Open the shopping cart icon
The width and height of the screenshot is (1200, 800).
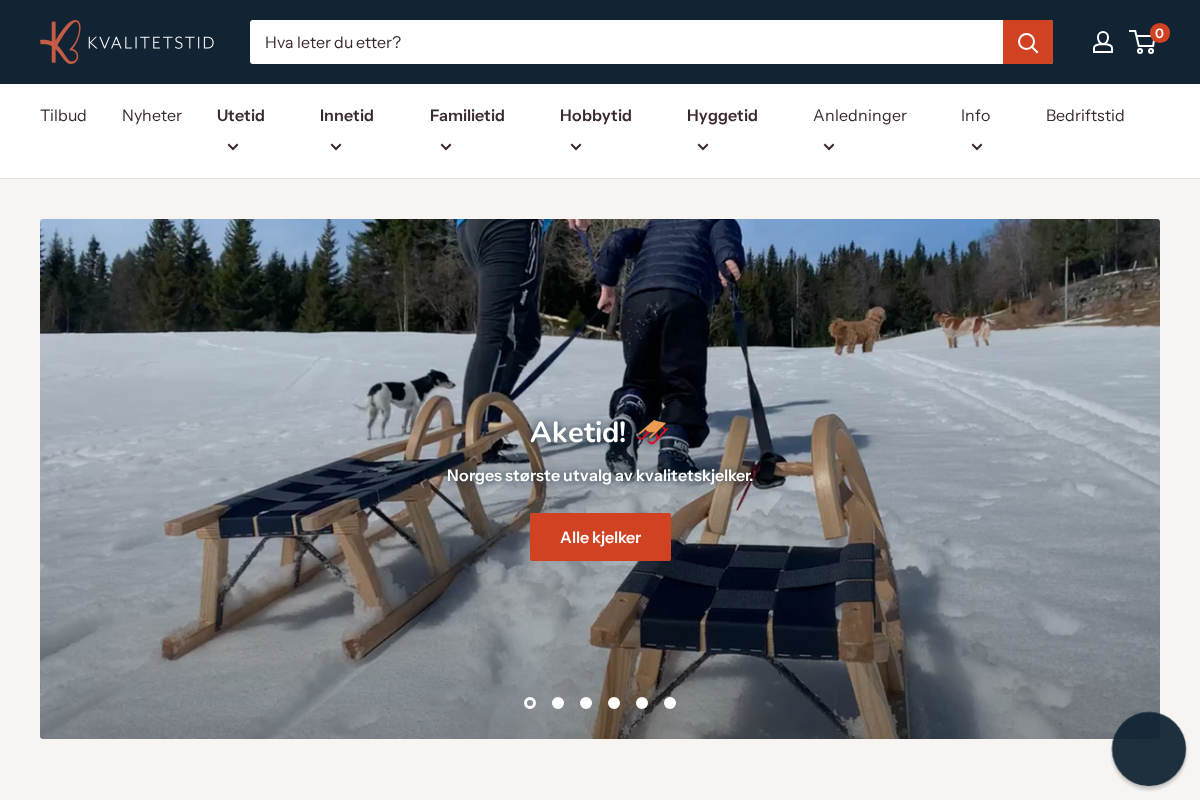(1143, 43)
